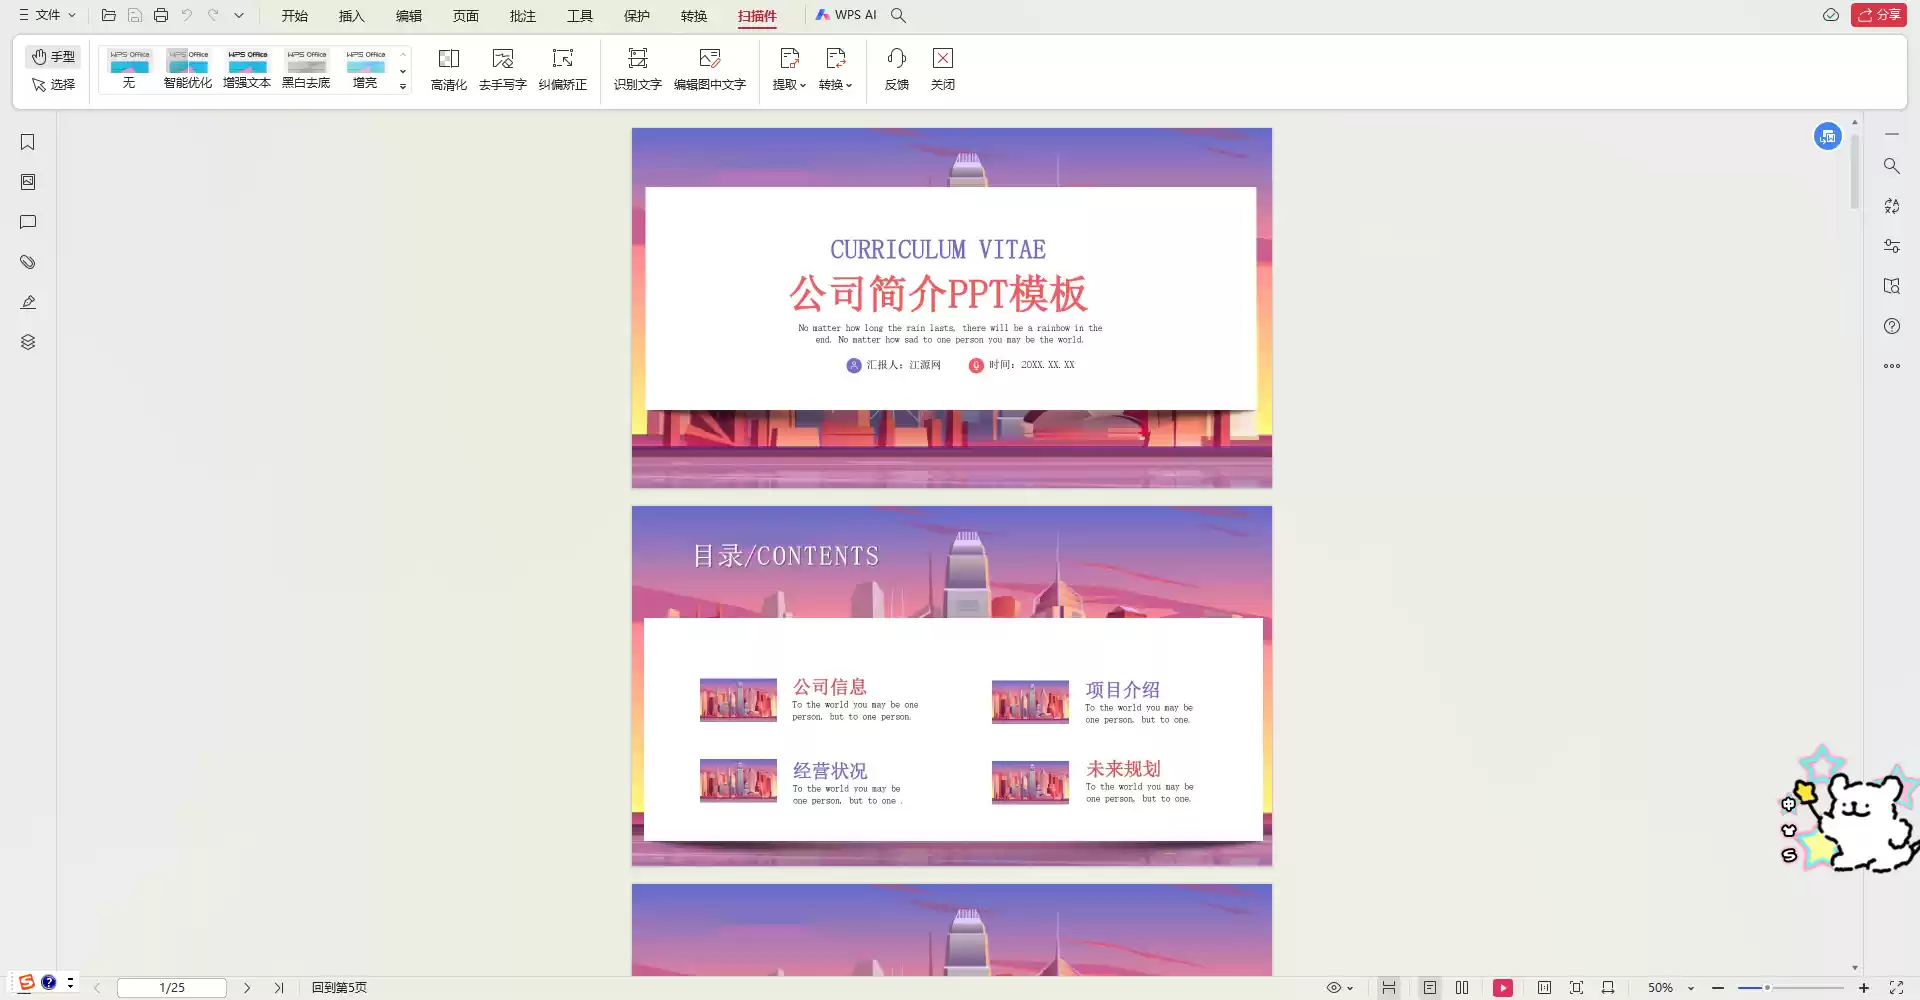Open the 高清化 enhancement tool
Screen dimensions: 1920x1000
pyautogui.click(x=448, y=68)
